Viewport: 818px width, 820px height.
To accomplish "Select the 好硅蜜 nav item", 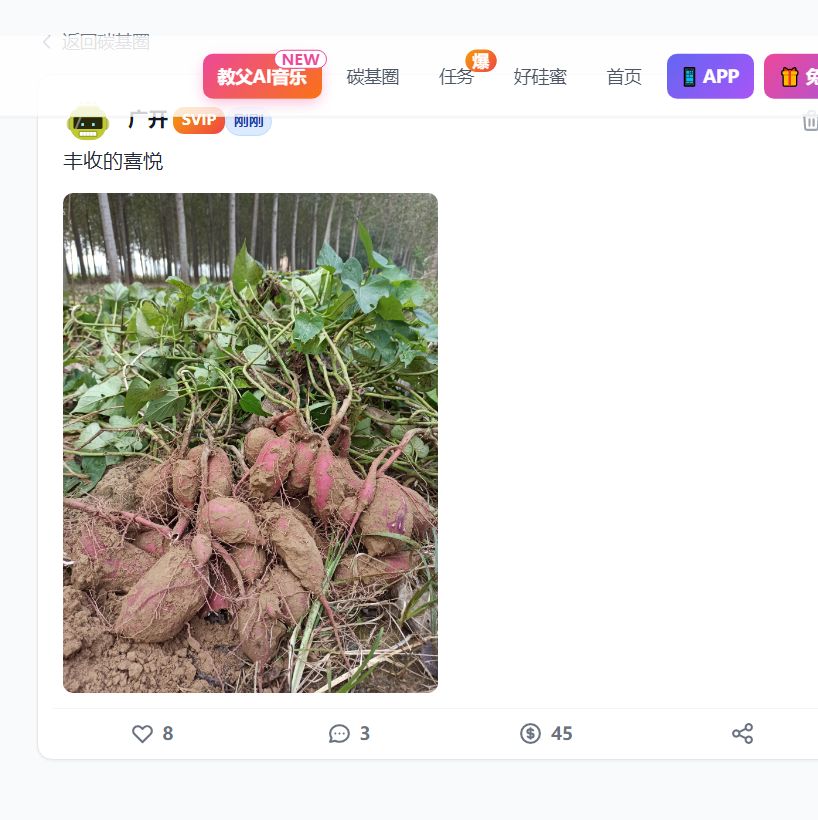I will (x=540, y=77).
